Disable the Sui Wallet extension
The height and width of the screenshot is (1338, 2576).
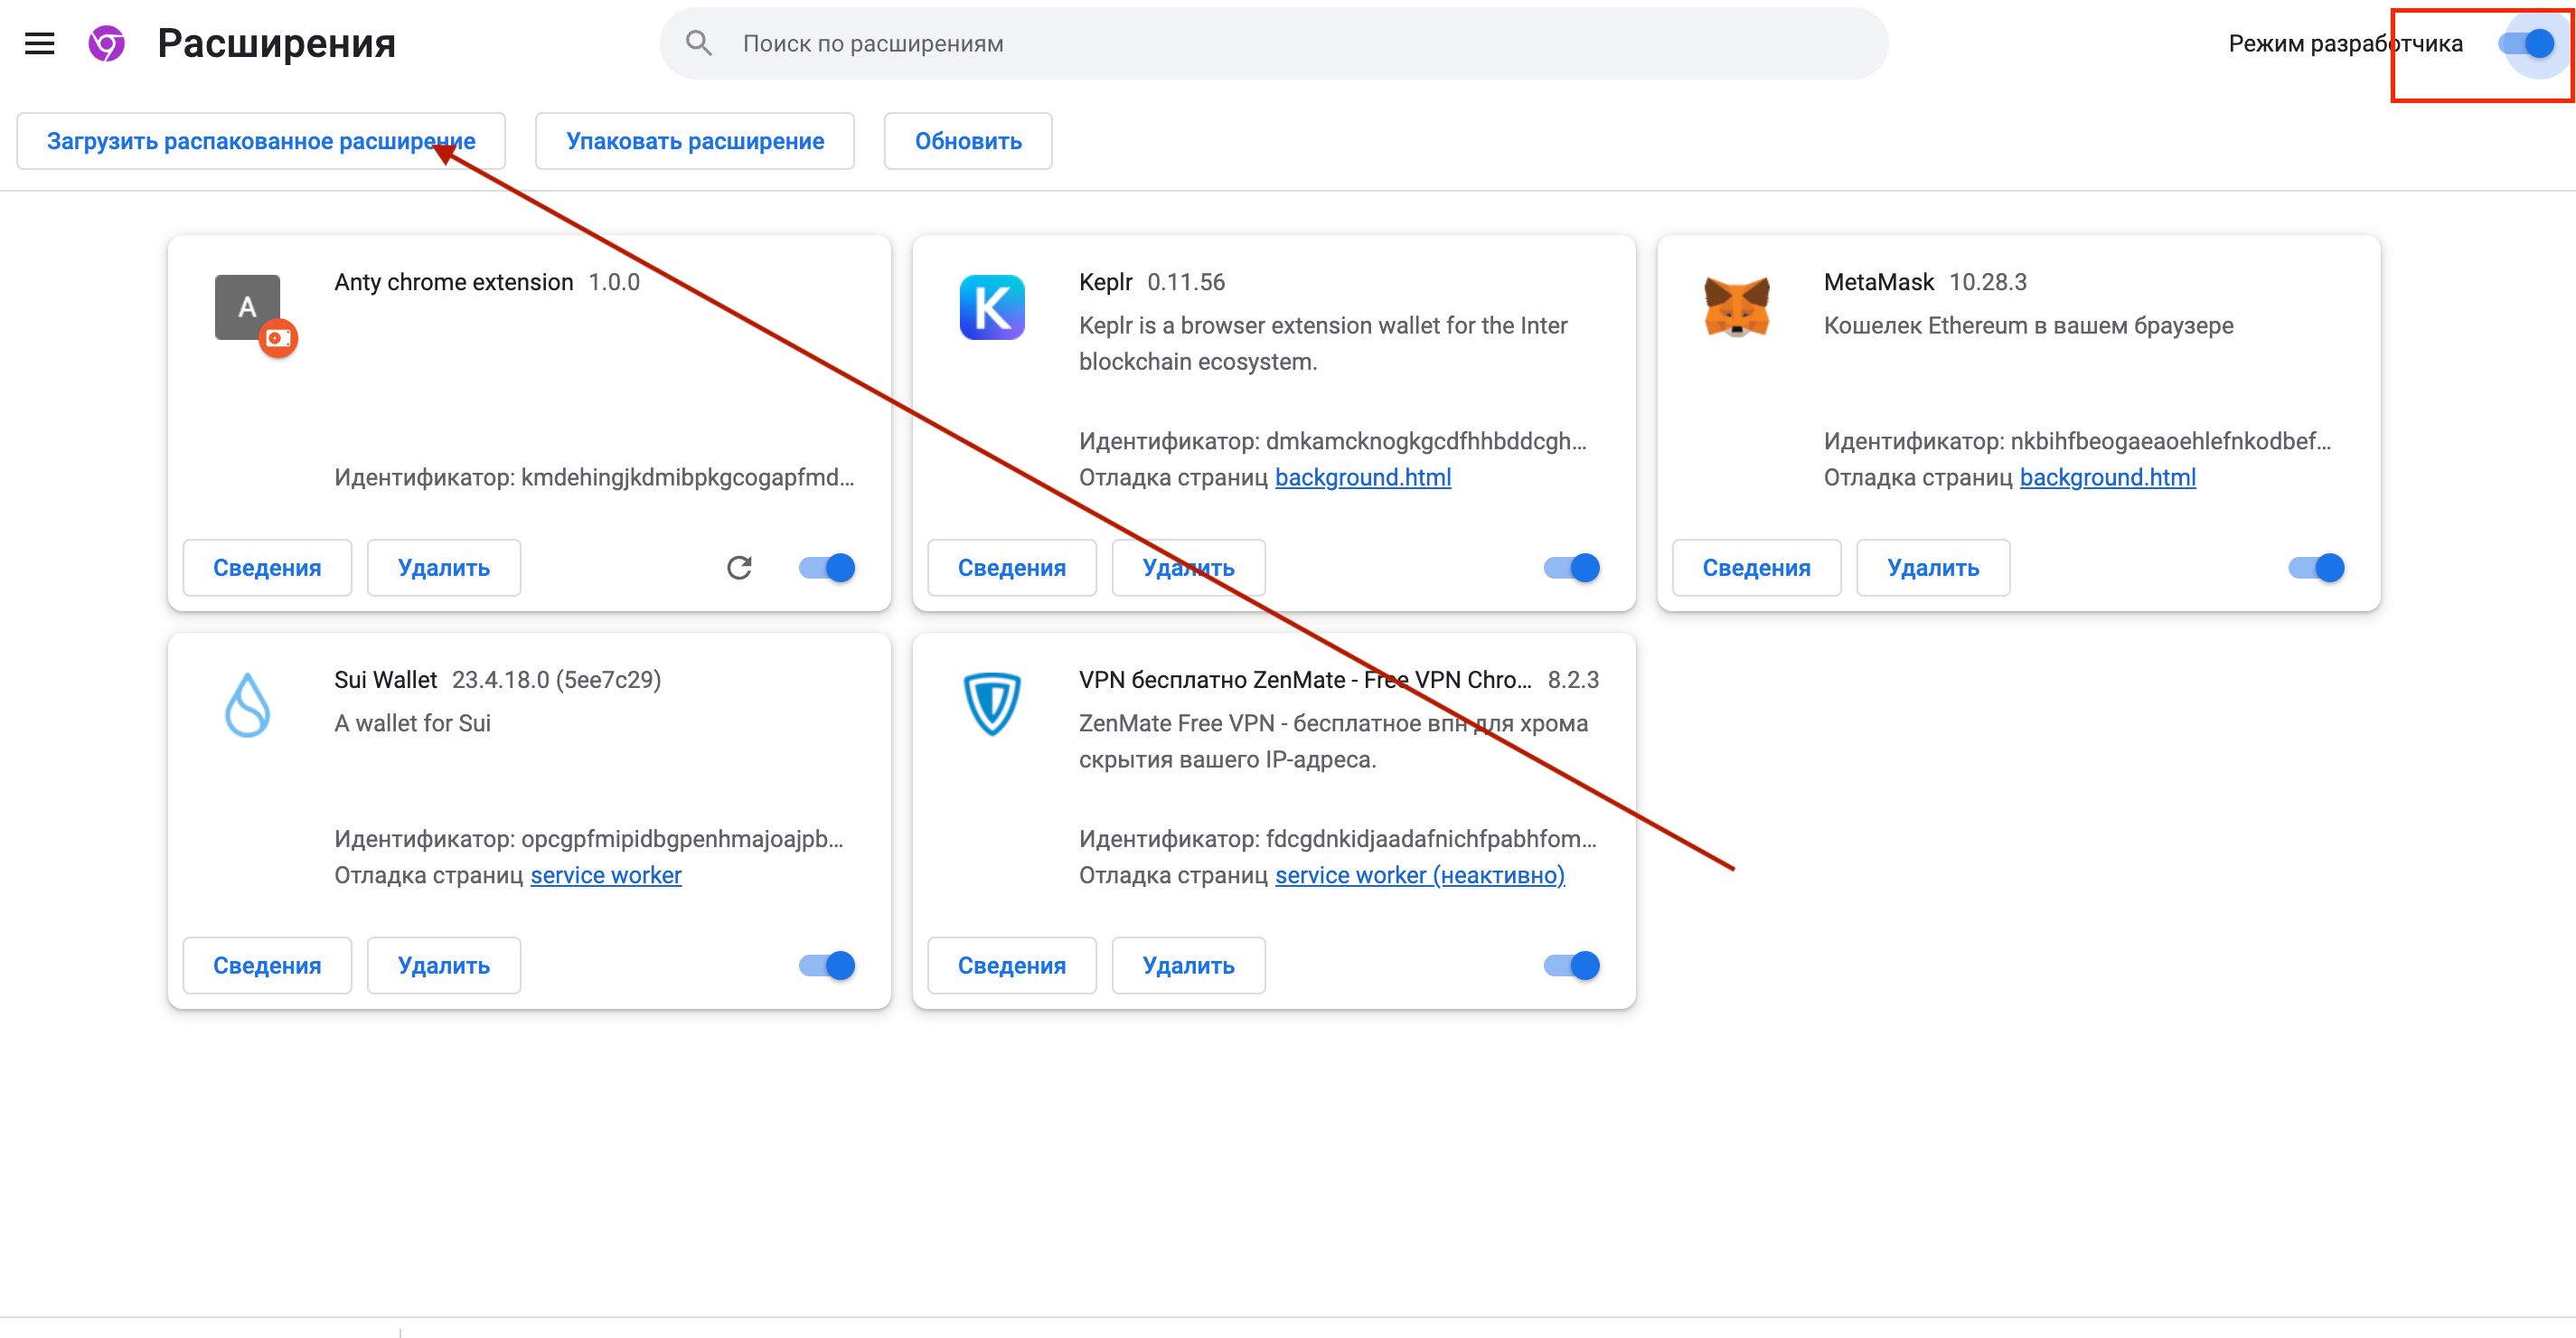[827, 966]
